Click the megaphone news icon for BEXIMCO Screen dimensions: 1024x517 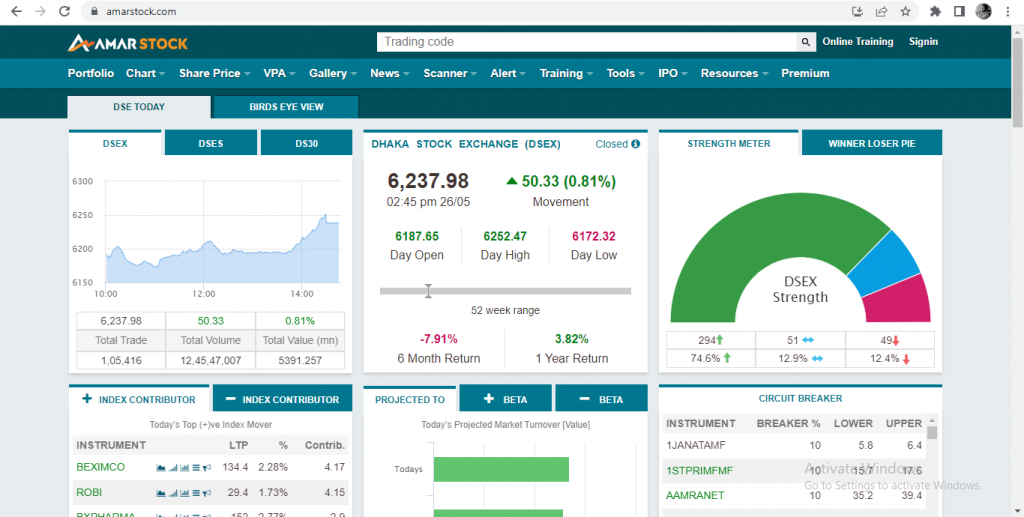207,467
